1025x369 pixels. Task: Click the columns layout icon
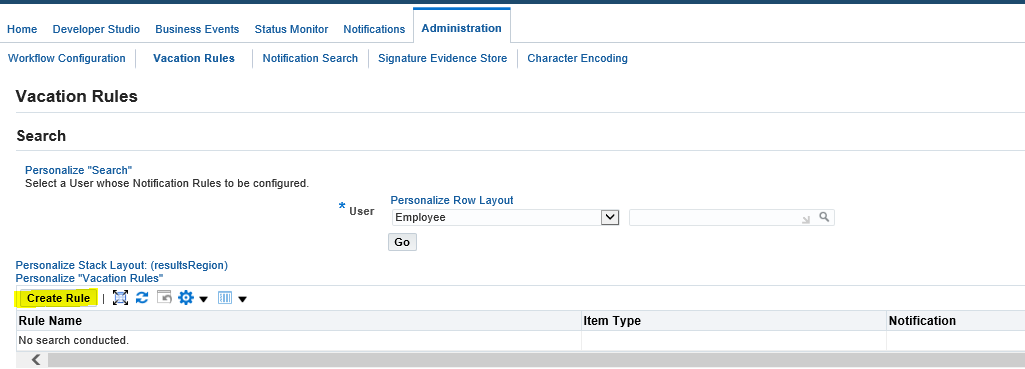pos(225,298)
